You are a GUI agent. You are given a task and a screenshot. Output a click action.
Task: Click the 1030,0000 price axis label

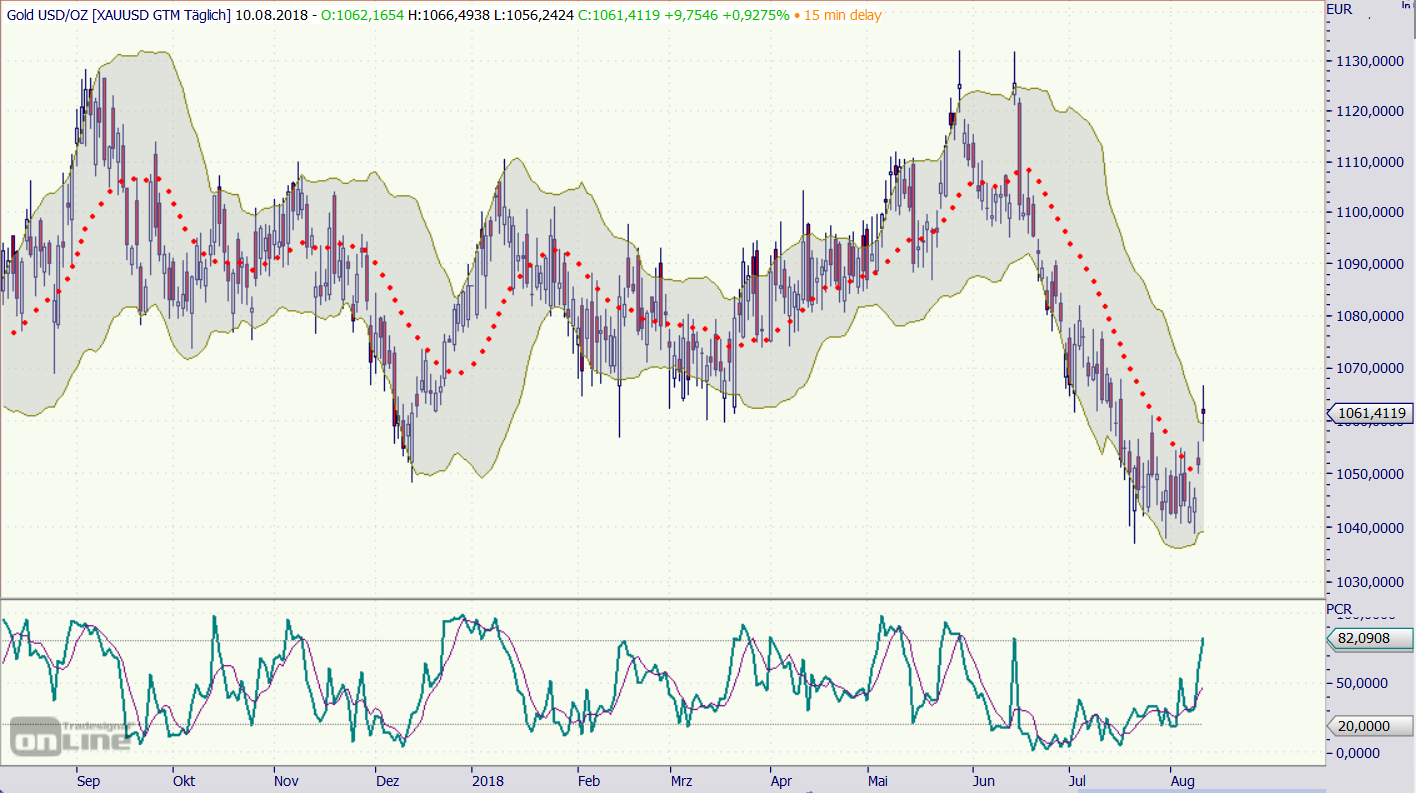(x=1370, y=581)
